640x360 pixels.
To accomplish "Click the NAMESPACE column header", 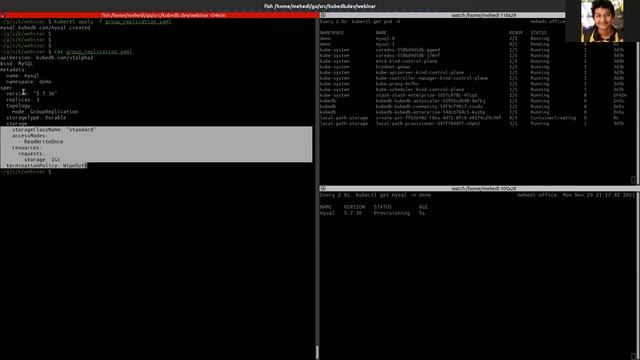I will coord(332,33).
